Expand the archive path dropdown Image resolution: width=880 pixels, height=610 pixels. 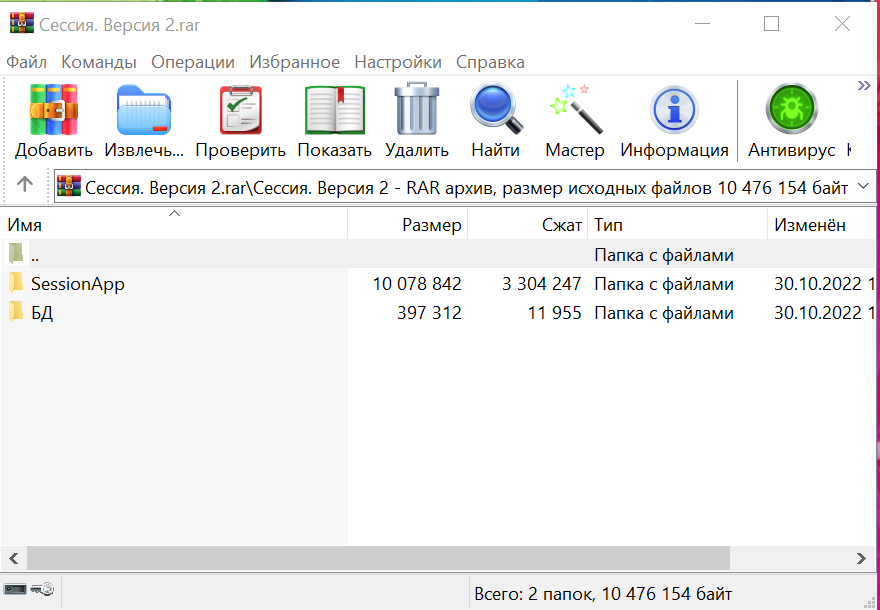coord(863,187)
